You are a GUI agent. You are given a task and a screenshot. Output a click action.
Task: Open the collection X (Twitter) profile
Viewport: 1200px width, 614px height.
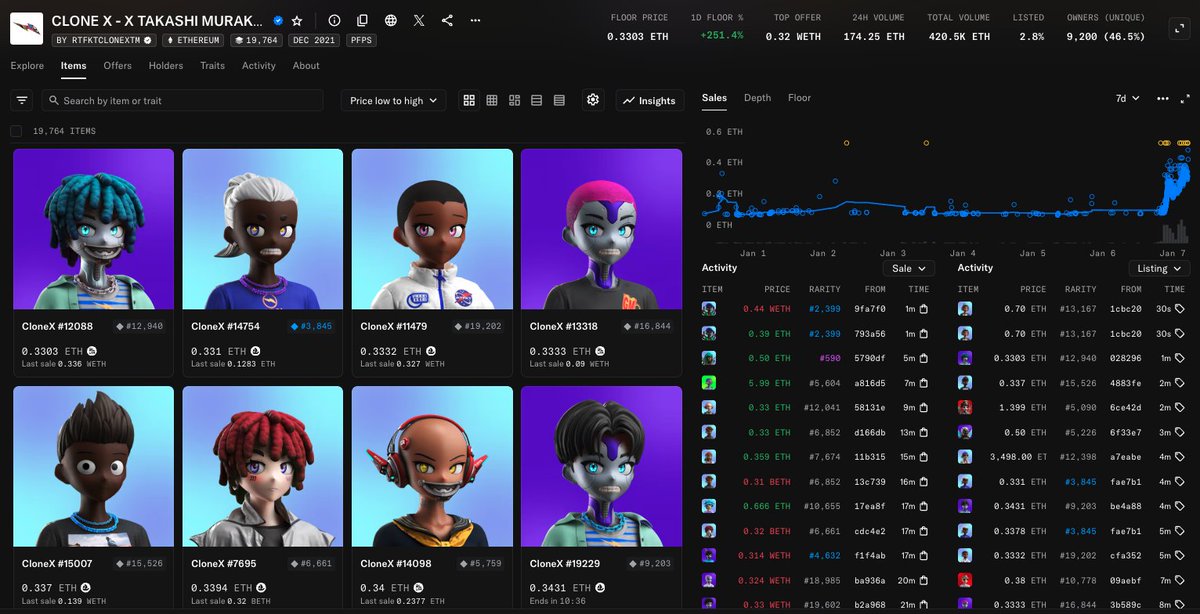click(419, 20)
